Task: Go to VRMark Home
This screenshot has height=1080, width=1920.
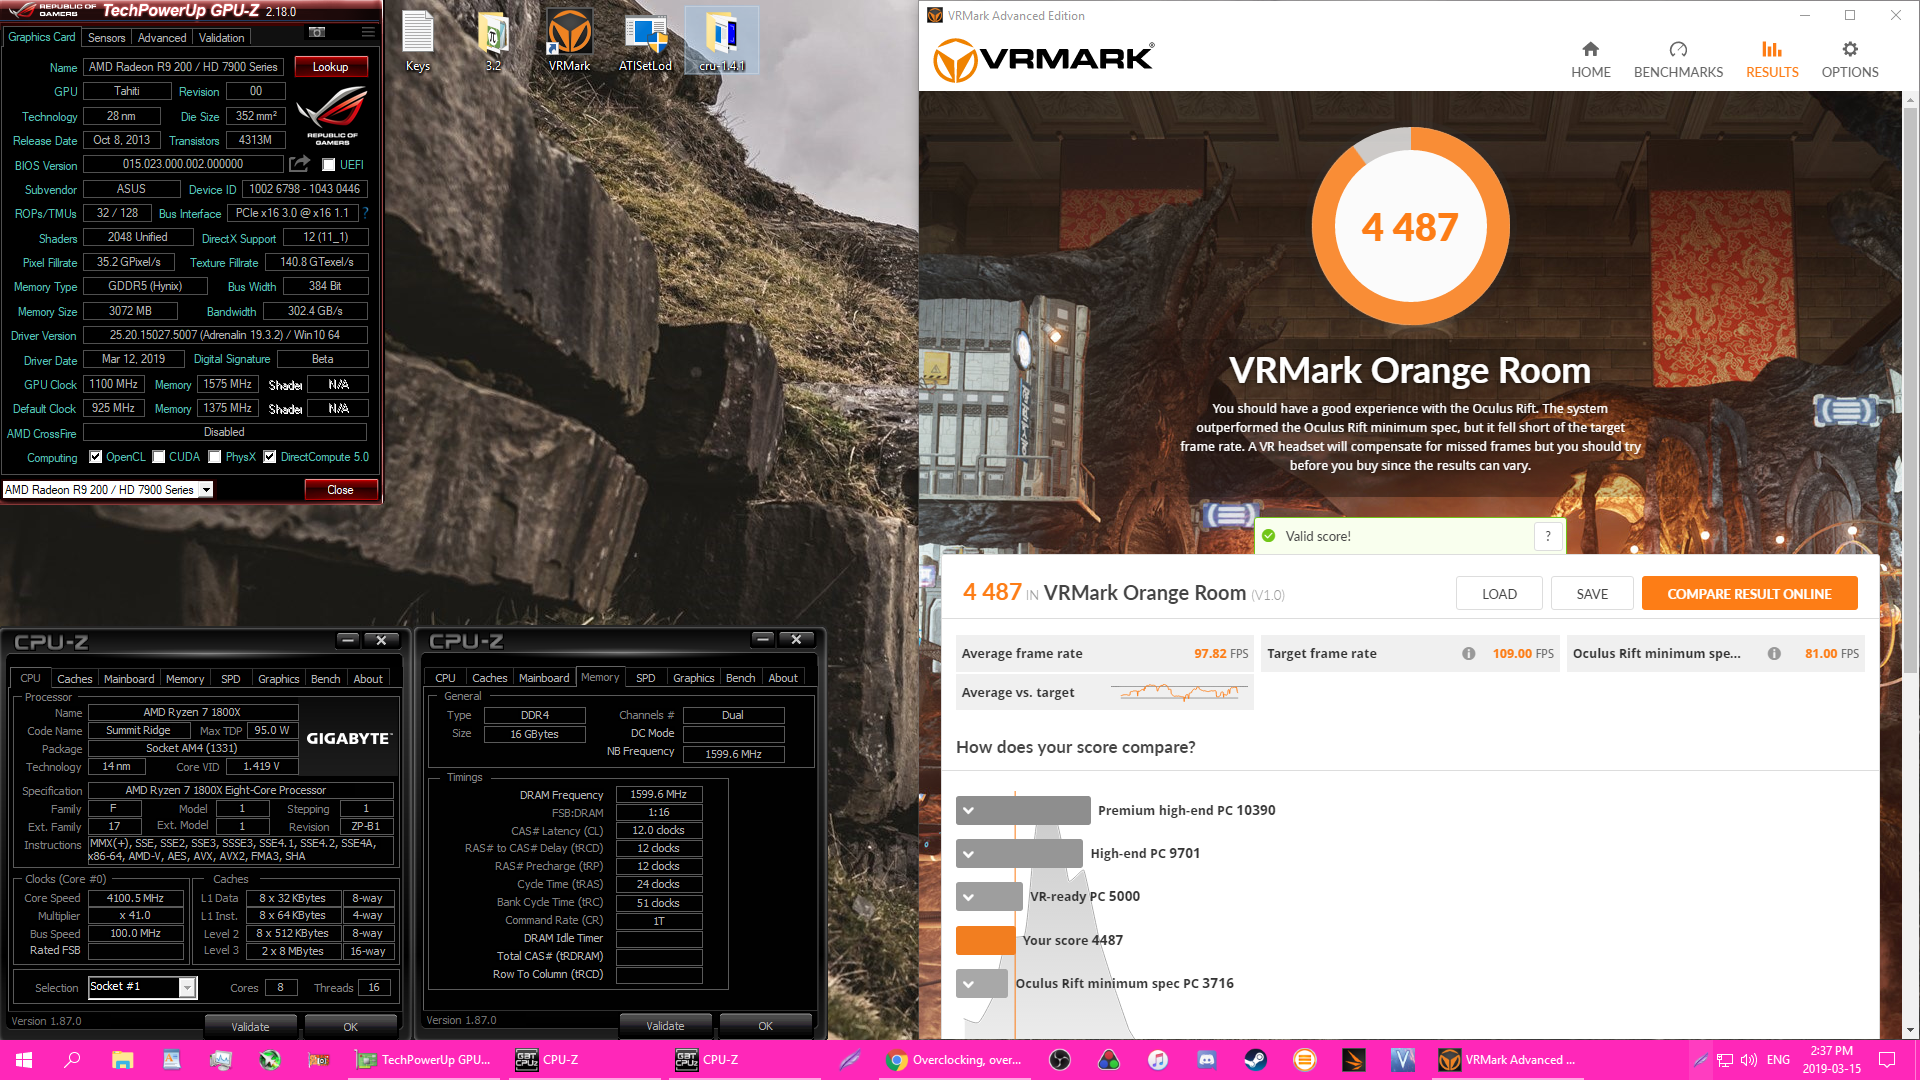Action: tap(1590, 60)
